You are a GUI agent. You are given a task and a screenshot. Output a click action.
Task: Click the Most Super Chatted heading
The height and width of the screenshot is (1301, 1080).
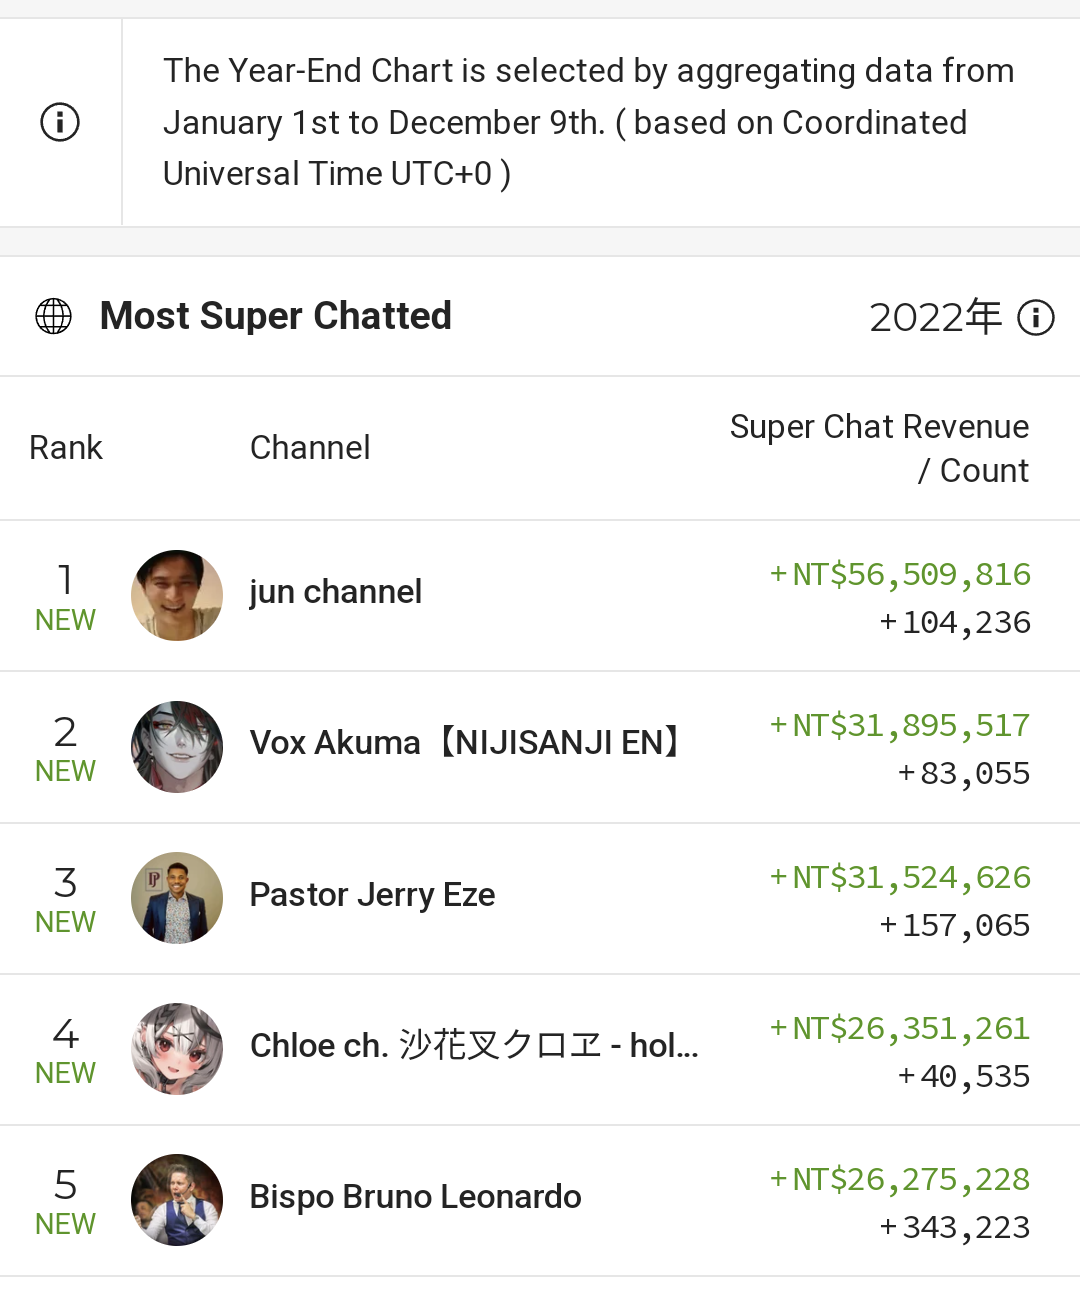pyautogui.click(x=276, y=316)
